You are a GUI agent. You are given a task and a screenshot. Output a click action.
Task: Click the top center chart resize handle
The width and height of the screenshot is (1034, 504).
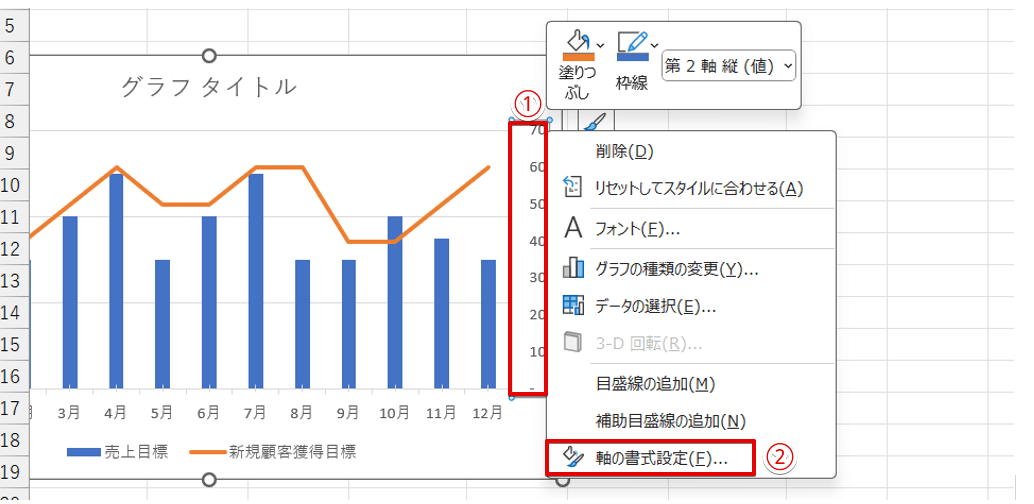click(x=209, y=56)
